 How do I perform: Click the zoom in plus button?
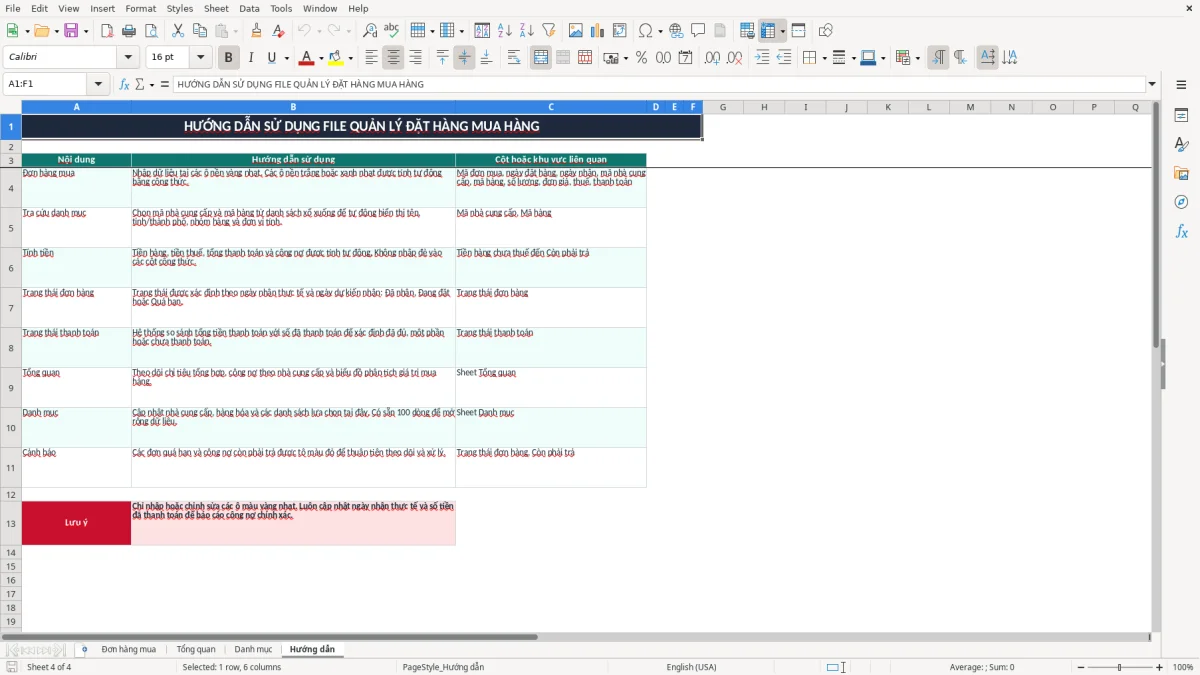coord(1160,667)
